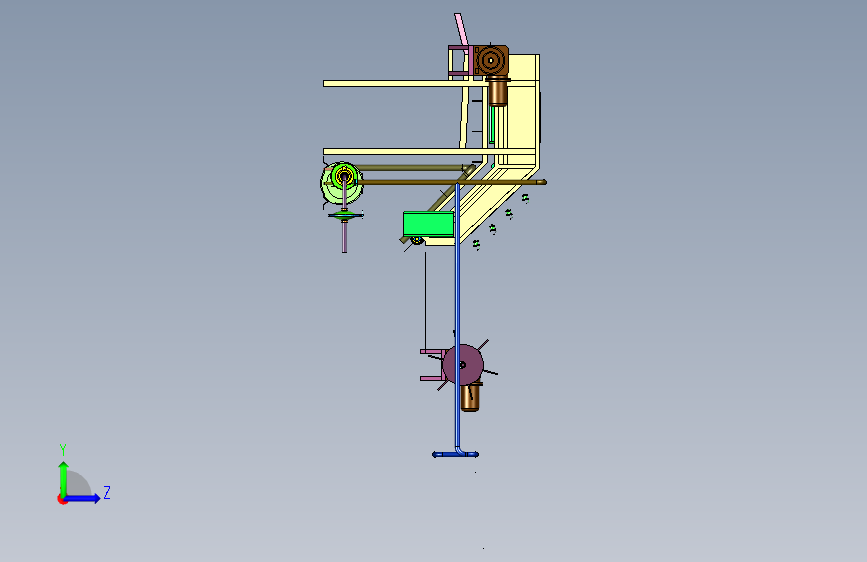Select the yellow diagonal sloped frame section
The image size is (867, 562).
487,207
